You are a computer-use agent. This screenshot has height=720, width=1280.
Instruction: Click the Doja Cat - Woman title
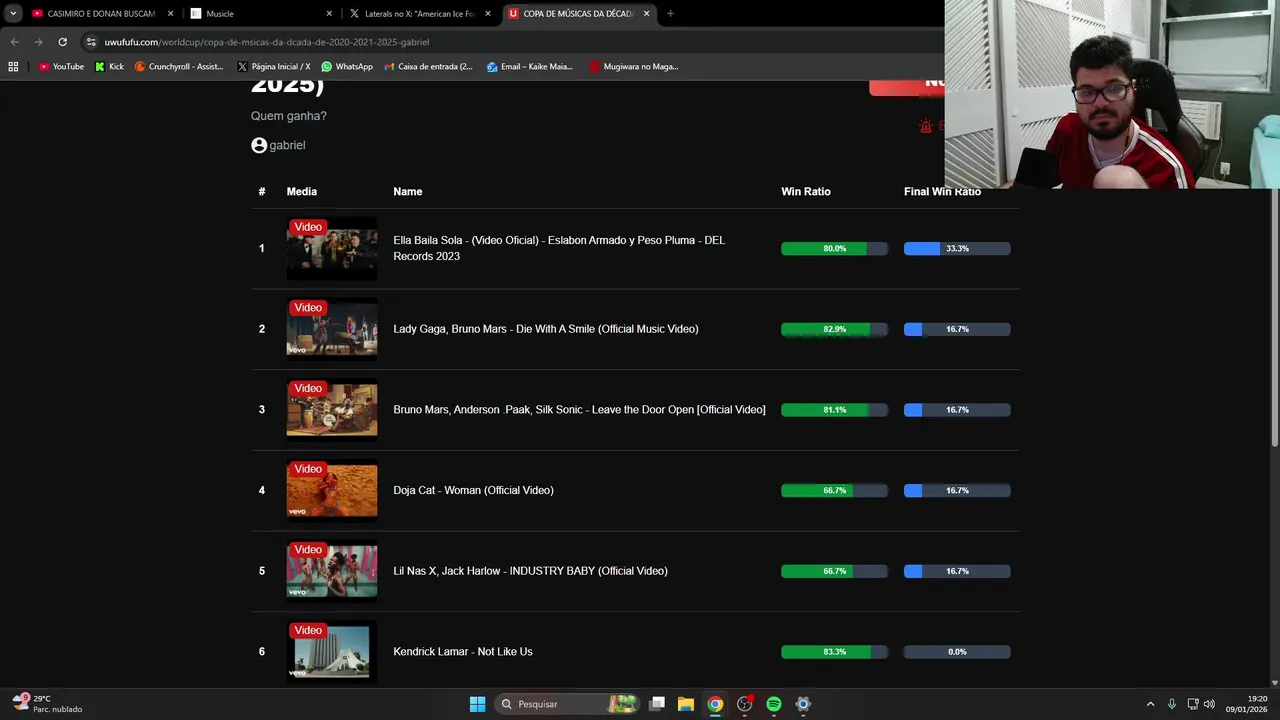coord(473,490)
